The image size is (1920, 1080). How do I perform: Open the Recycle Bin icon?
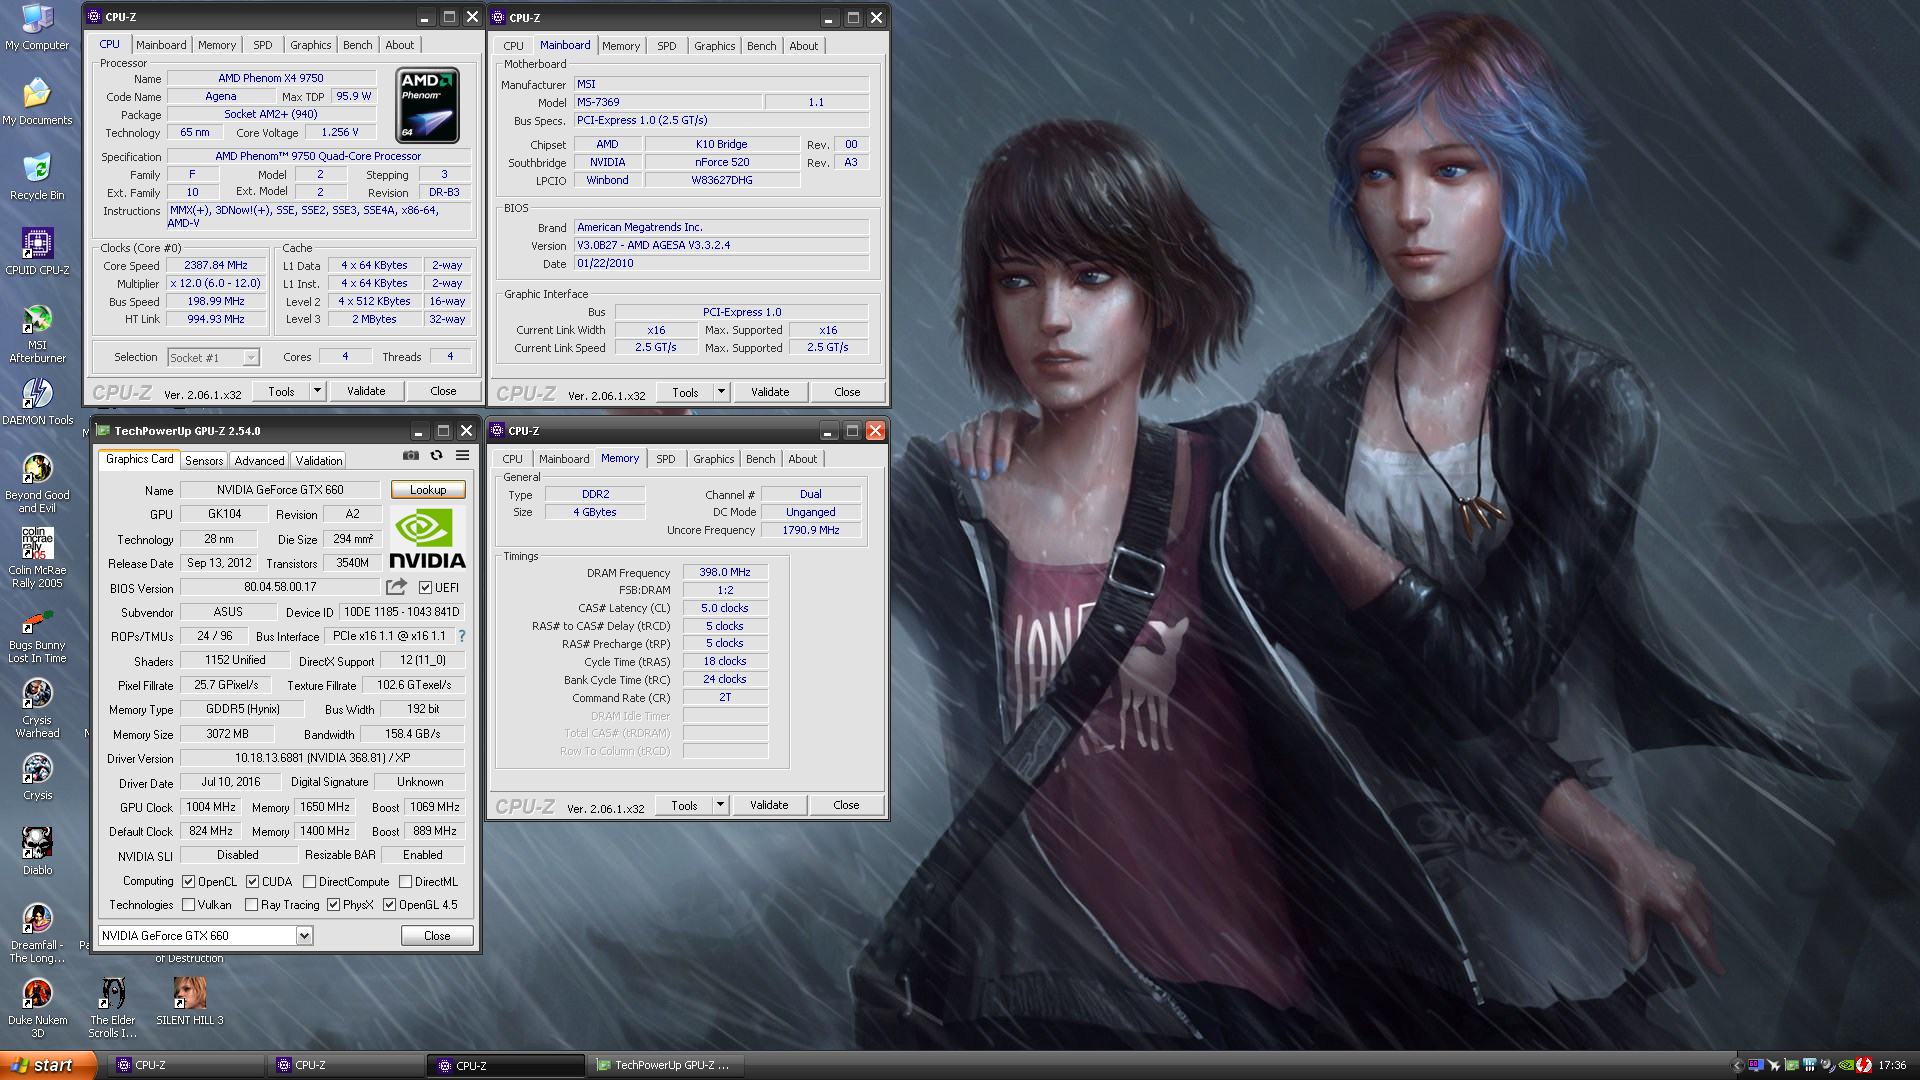pos(37,177)
